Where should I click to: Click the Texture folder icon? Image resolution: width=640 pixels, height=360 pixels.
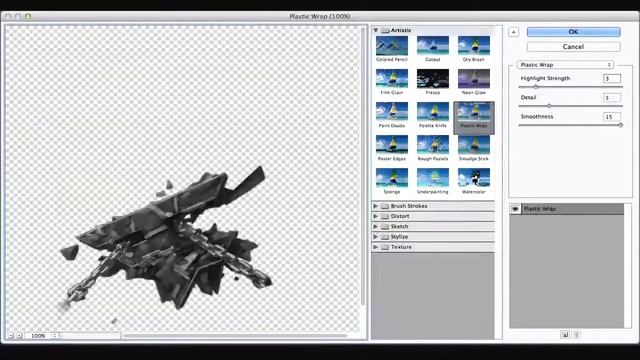(384, 247)
